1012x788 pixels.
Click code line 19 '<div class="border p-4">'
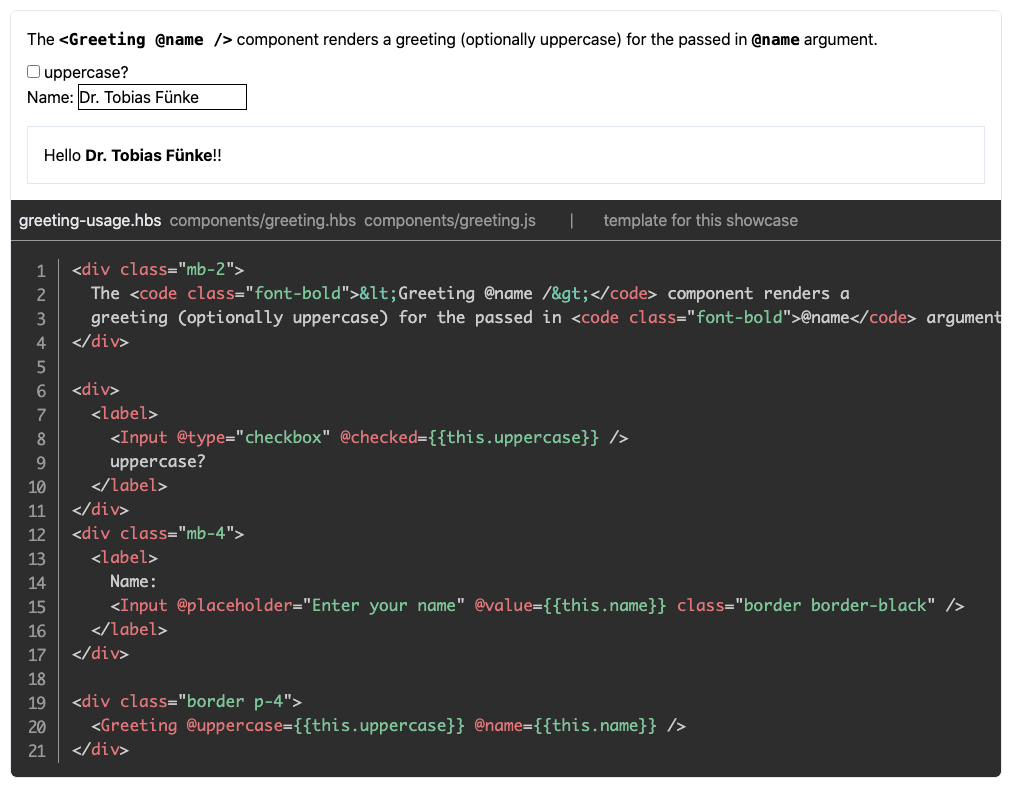187,702
